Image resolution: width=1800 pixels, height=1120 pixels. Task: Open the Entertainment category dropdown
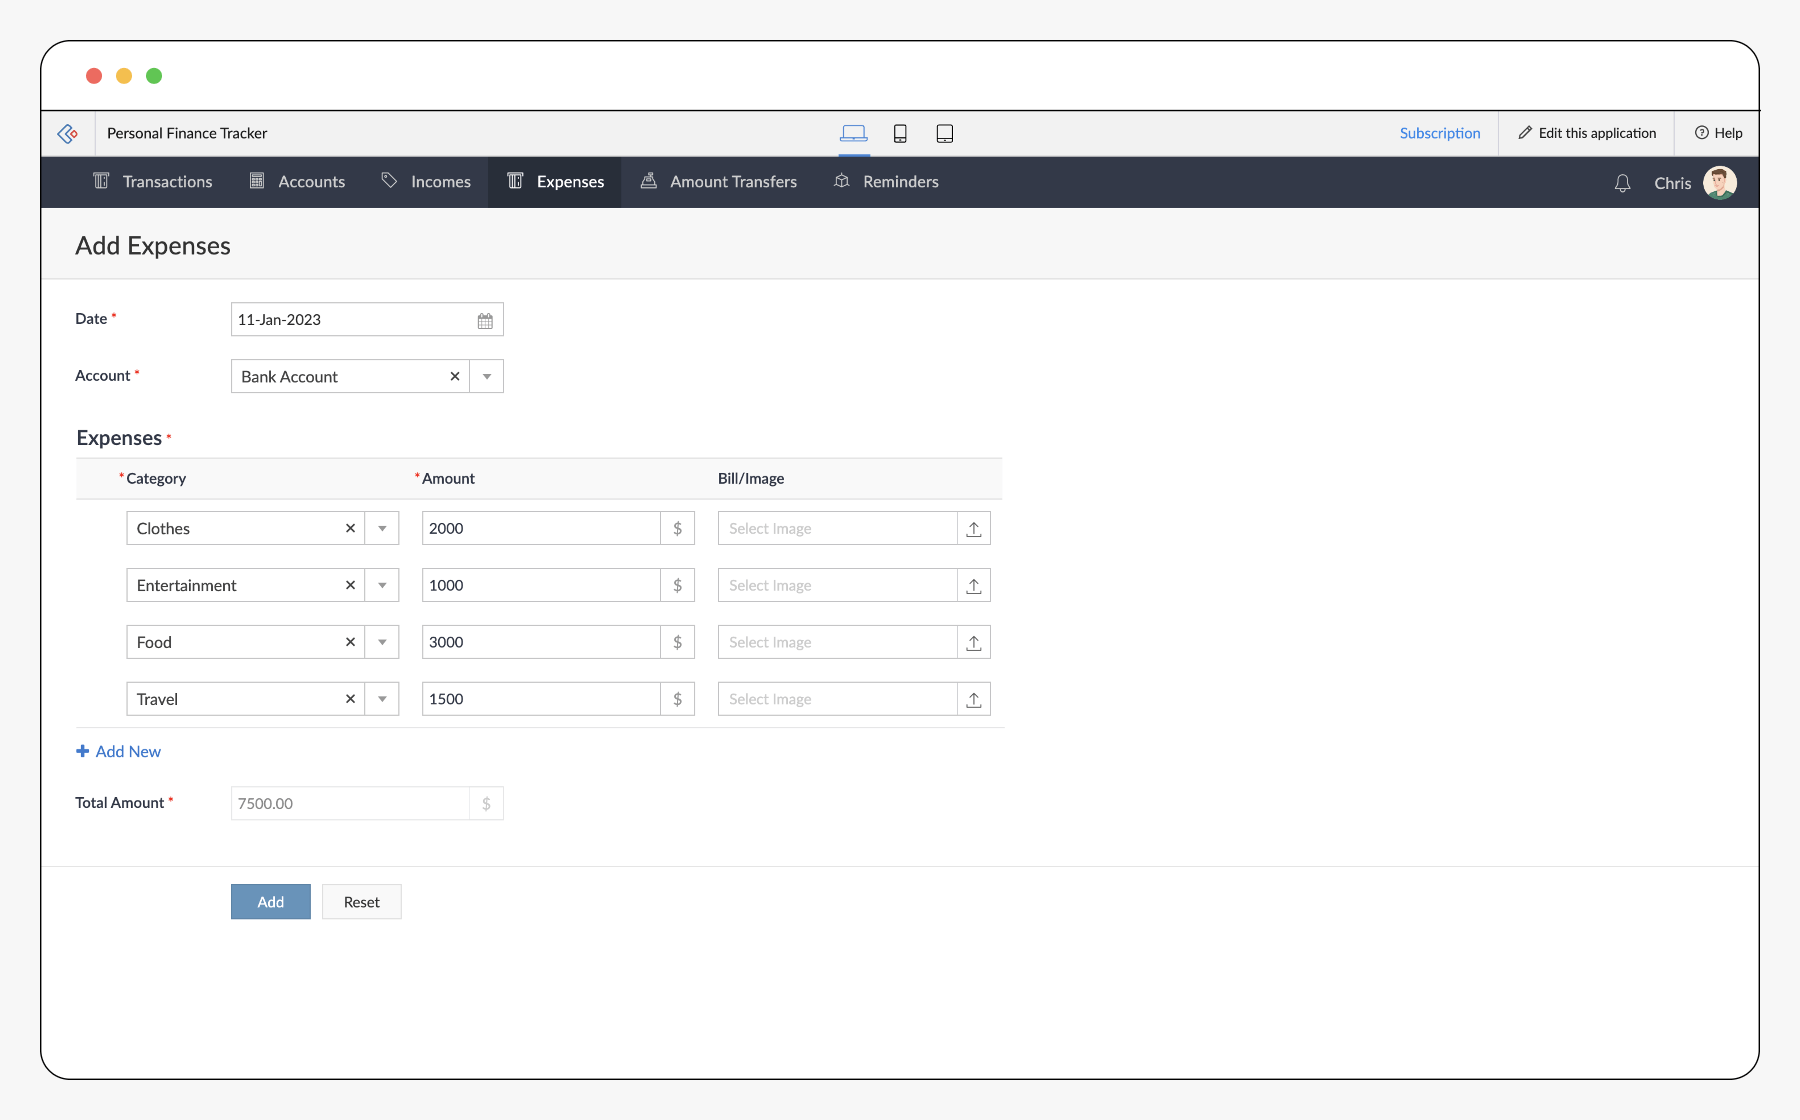pos(382,586)
